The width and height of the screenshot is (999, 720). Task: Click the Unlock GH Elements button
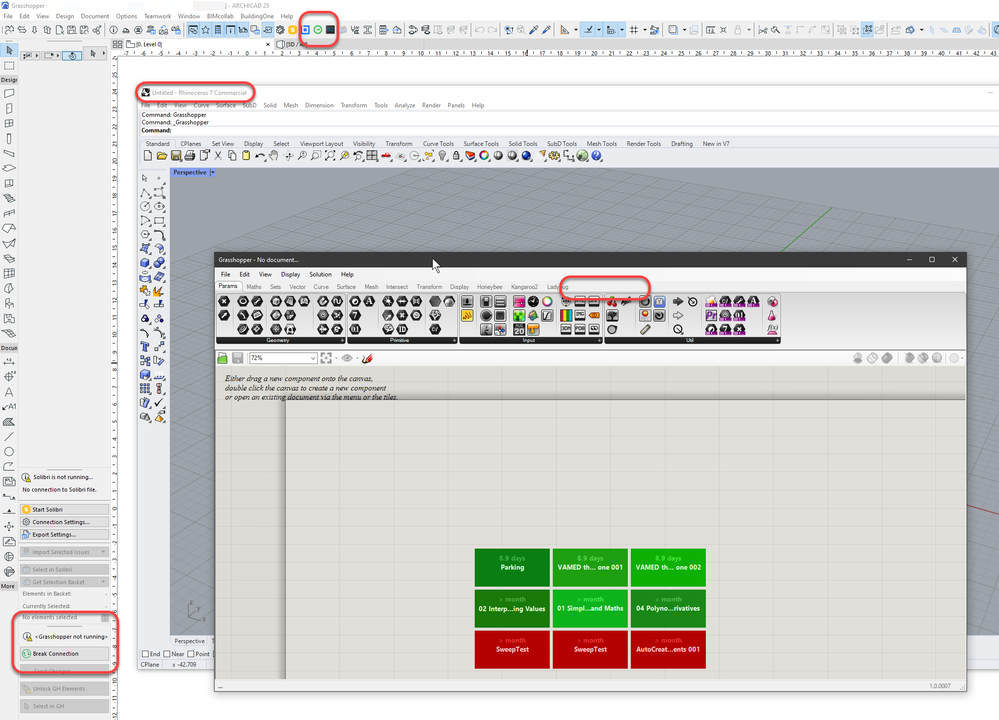pos(64,689)
